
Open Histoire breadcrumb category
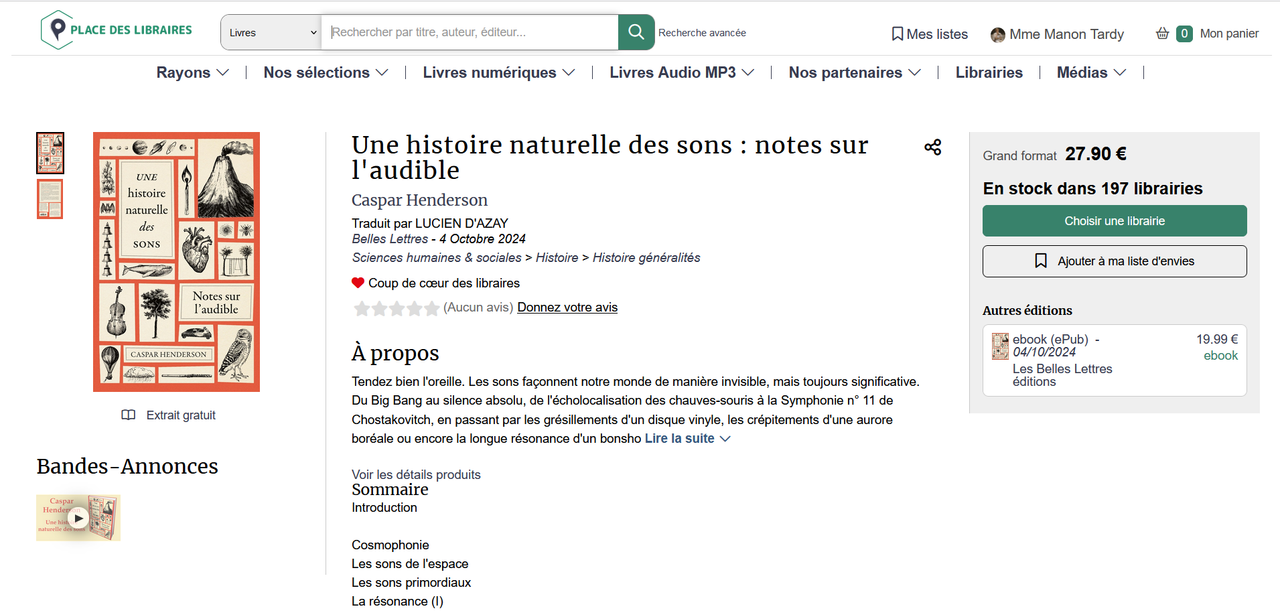coord(557,257)
